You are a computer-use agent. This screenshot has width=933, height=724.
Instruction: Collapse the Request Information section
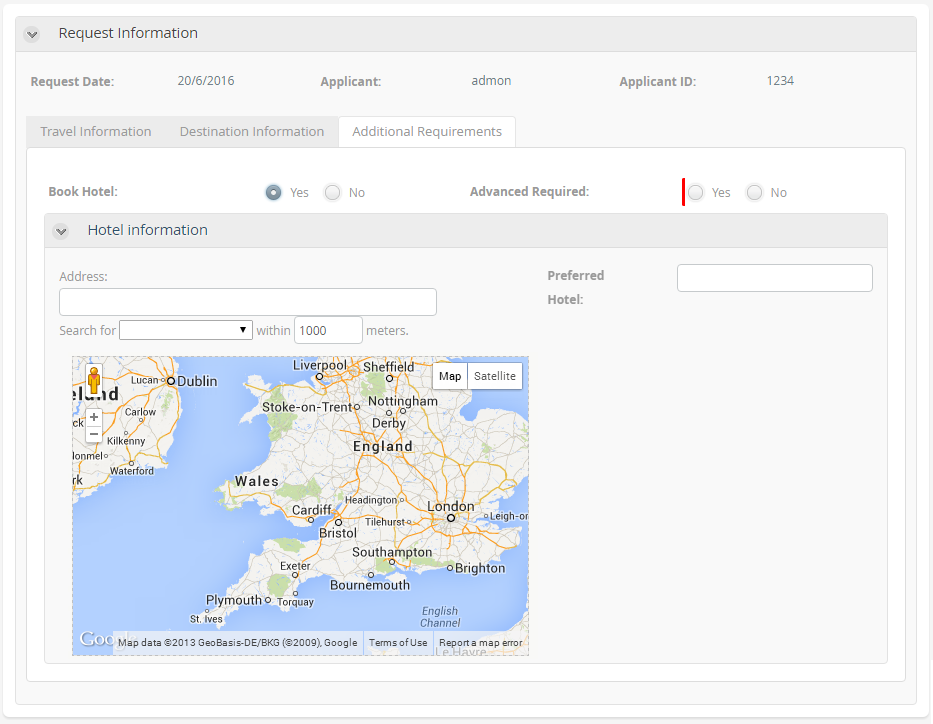[32, 34]
